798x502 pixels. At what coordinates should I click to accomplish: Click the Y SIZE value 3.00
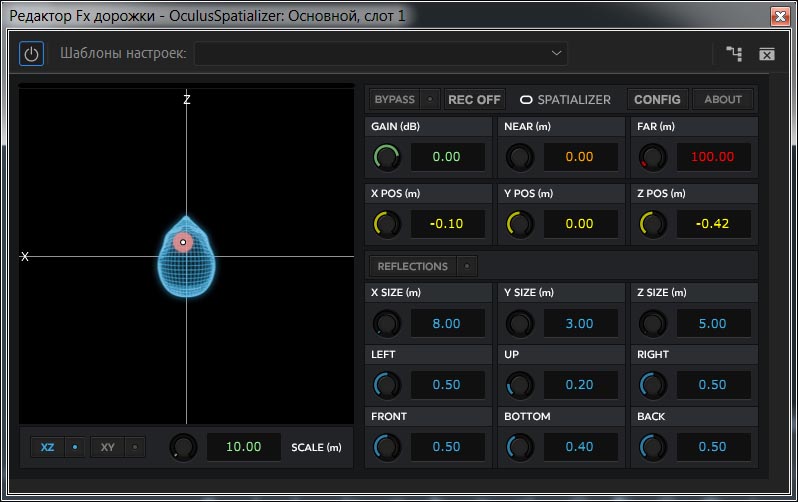(x=580, y=324)
